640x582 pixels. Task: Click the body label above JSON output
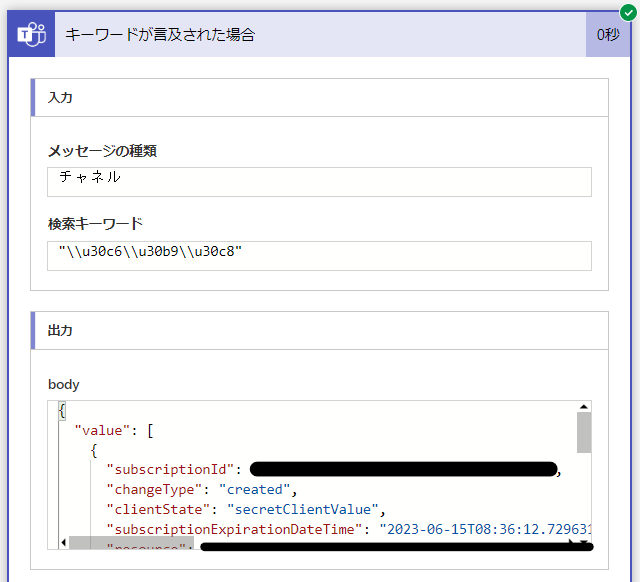tap(63, 384)
